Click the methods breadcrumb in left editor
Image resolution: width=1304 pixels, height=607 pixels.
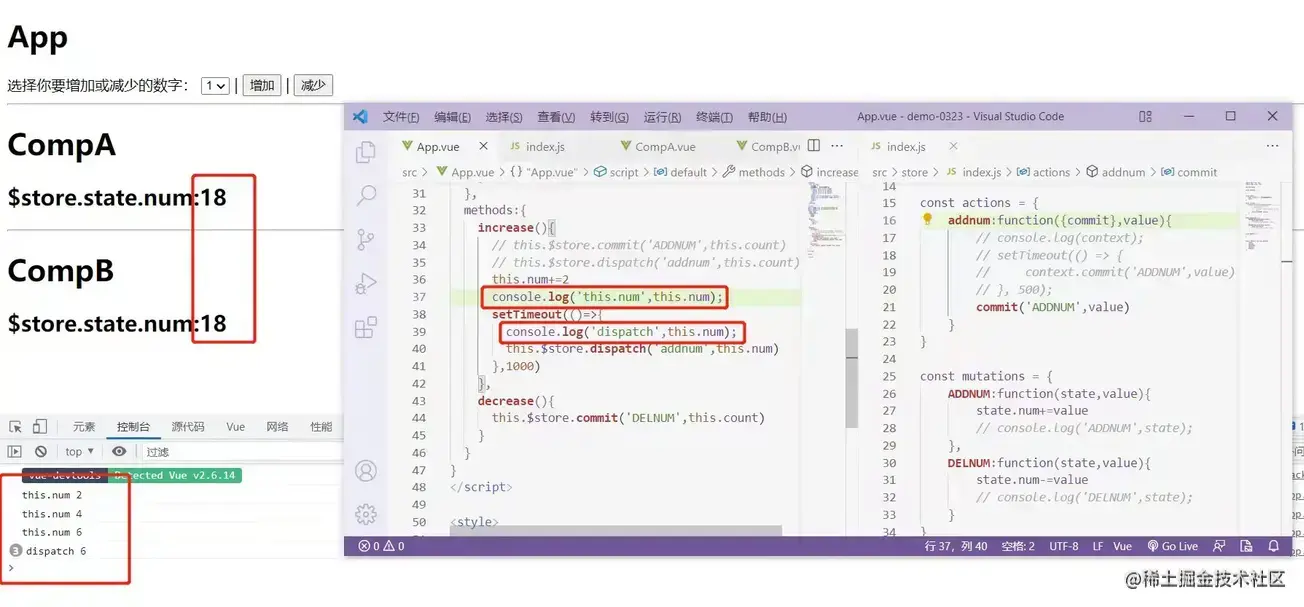click(x=753, y=172)
